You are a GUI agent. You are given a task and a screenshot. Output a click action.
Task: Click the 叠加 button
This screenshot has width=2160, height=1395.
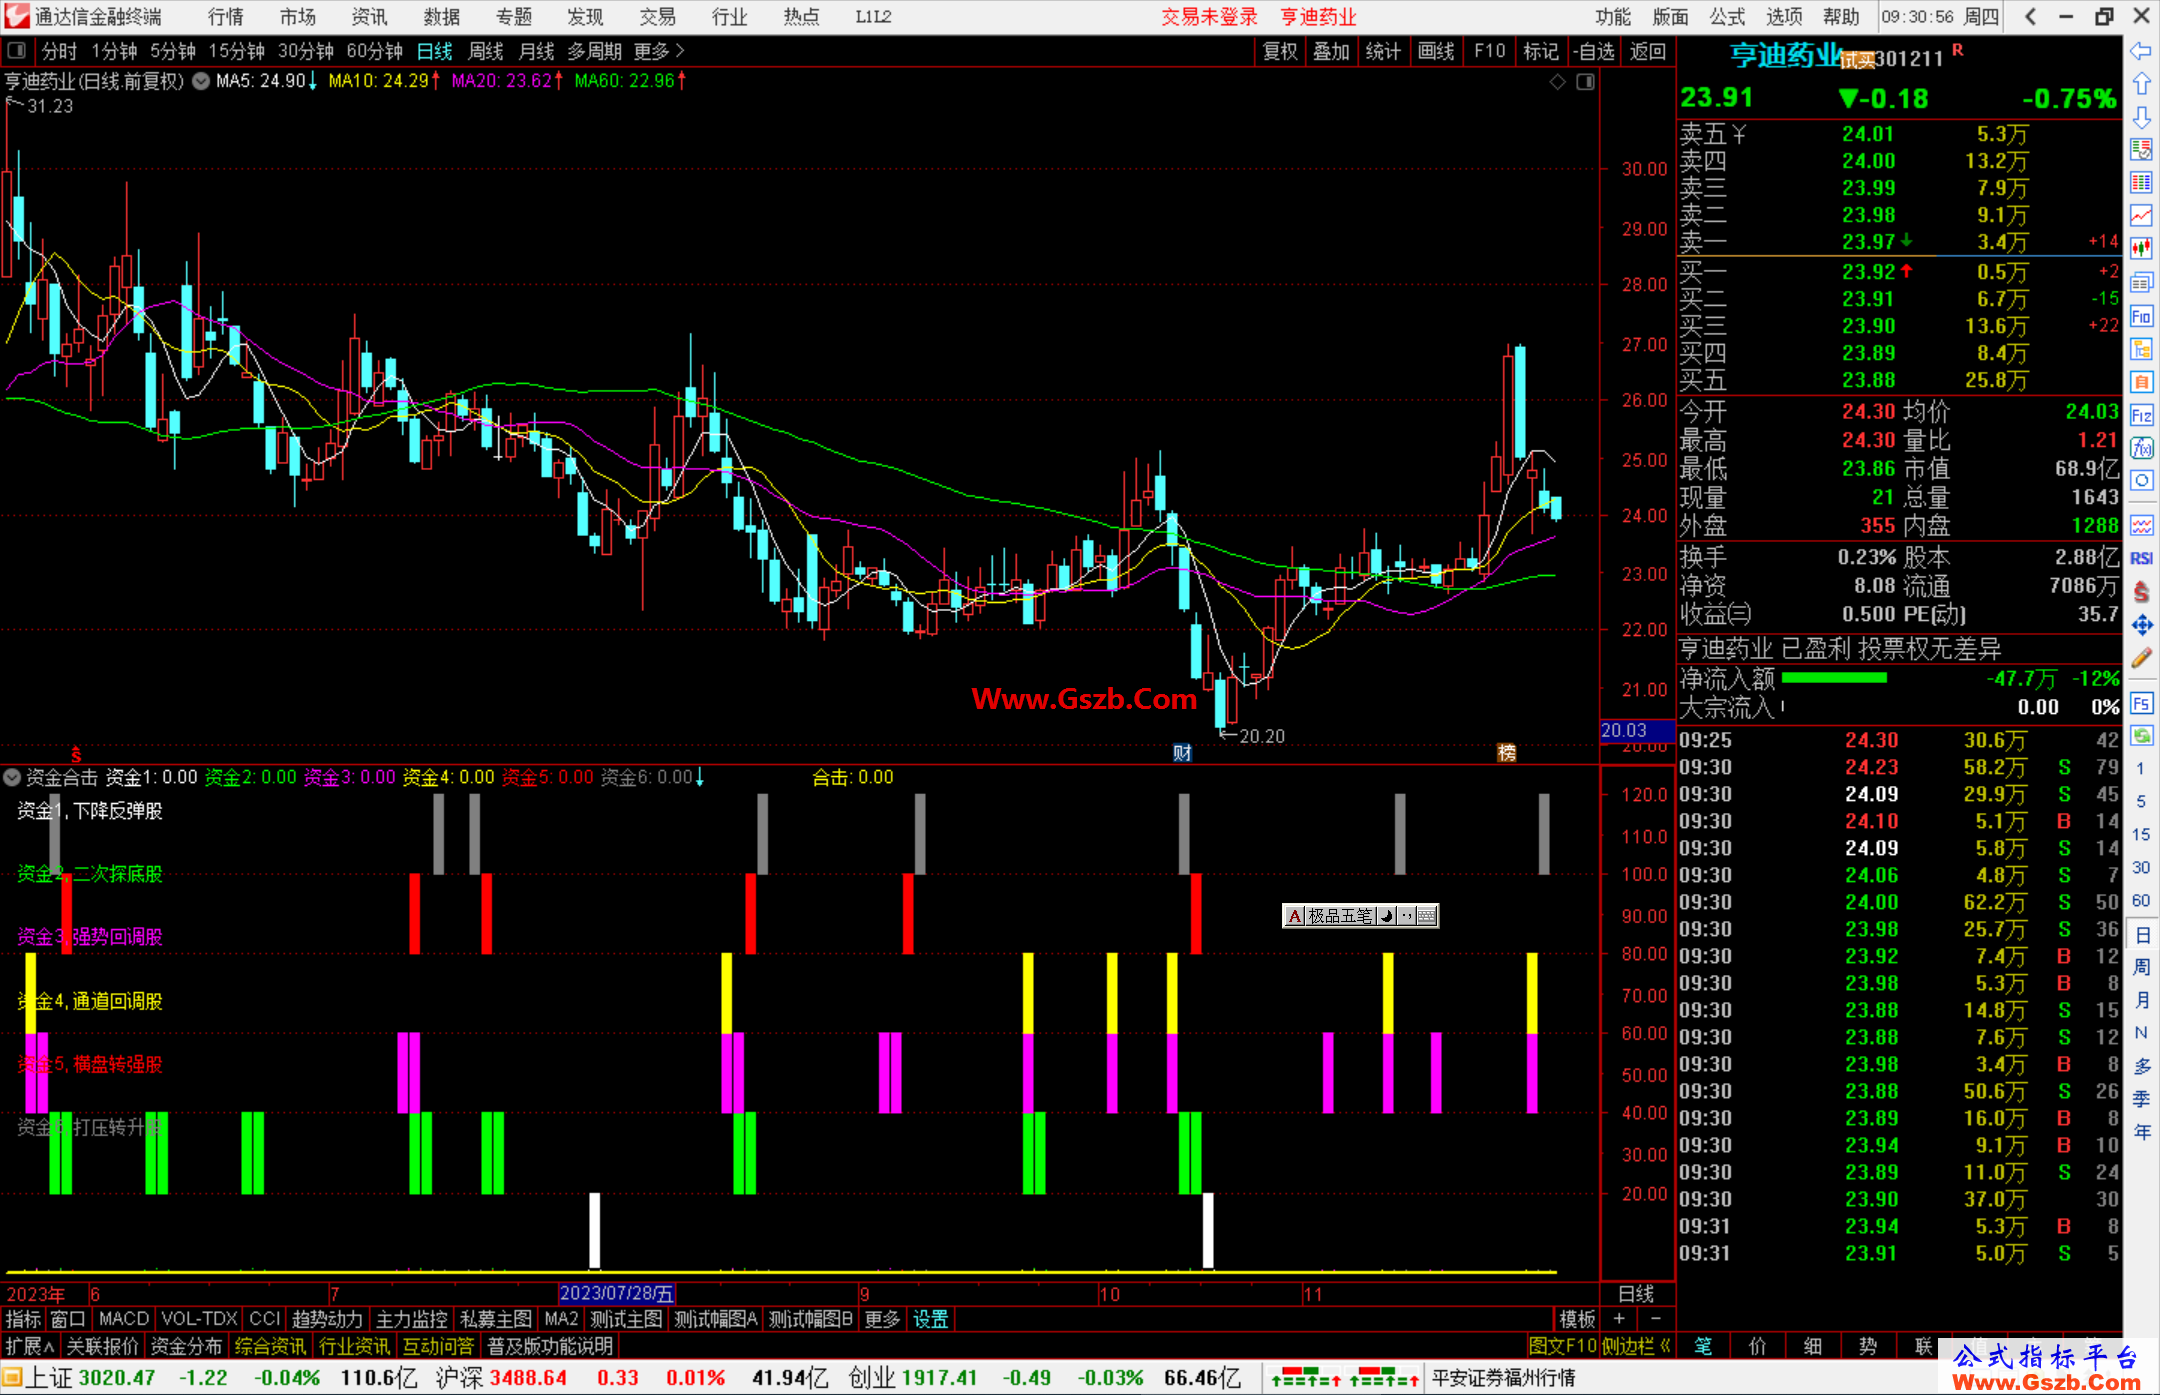(1332, 51)
